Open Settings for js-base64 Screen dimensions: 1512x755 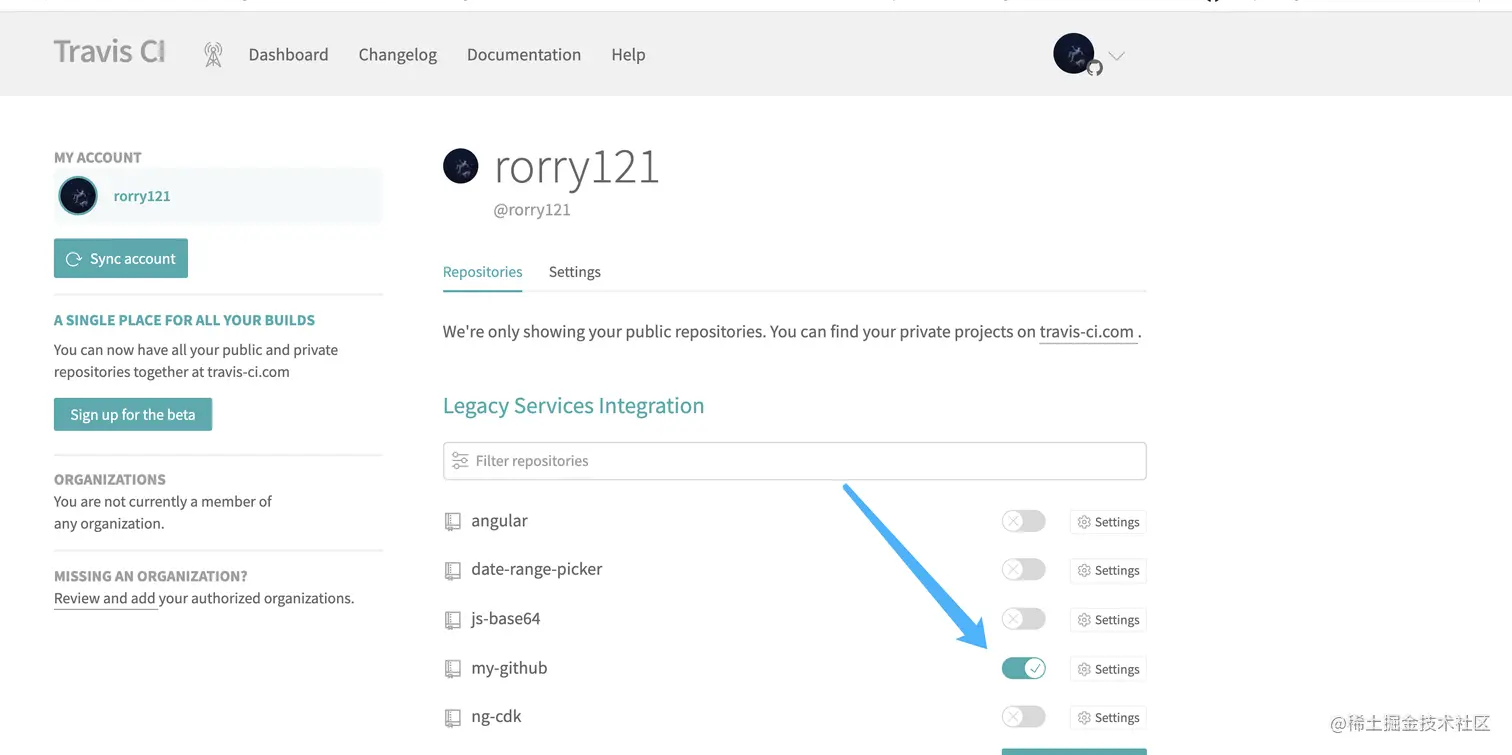coord(1108,620)
